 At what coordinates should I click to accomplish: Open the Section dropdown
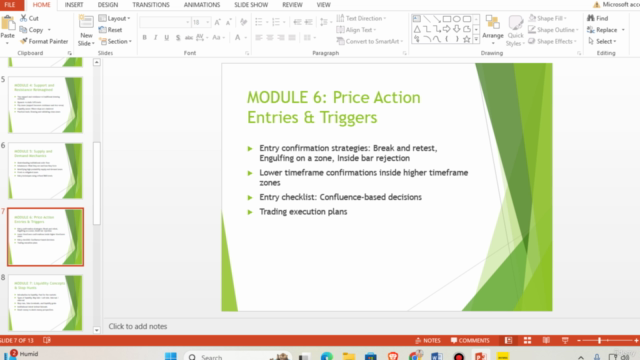click(x=116, y=41)
